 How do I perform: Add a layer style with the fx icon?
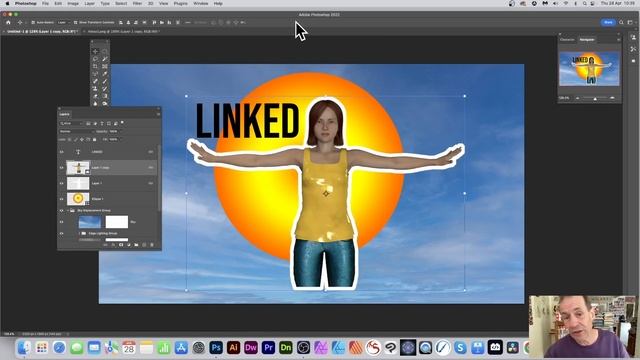point(113,244)
